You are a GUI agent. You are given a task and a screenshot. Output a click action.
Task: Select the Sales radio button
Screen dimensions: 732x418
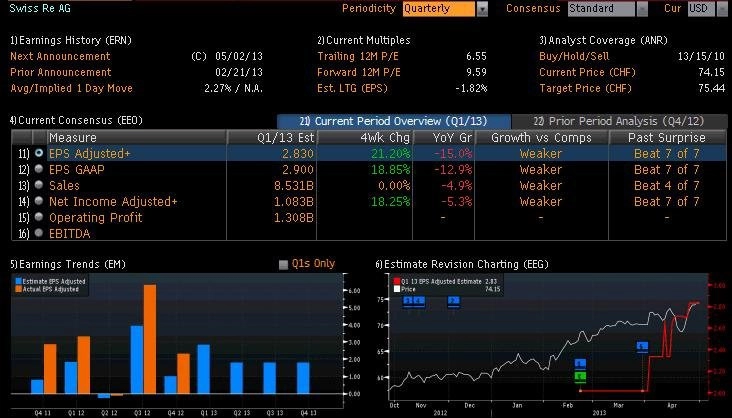pyautogui.click(x=39, y=185)
